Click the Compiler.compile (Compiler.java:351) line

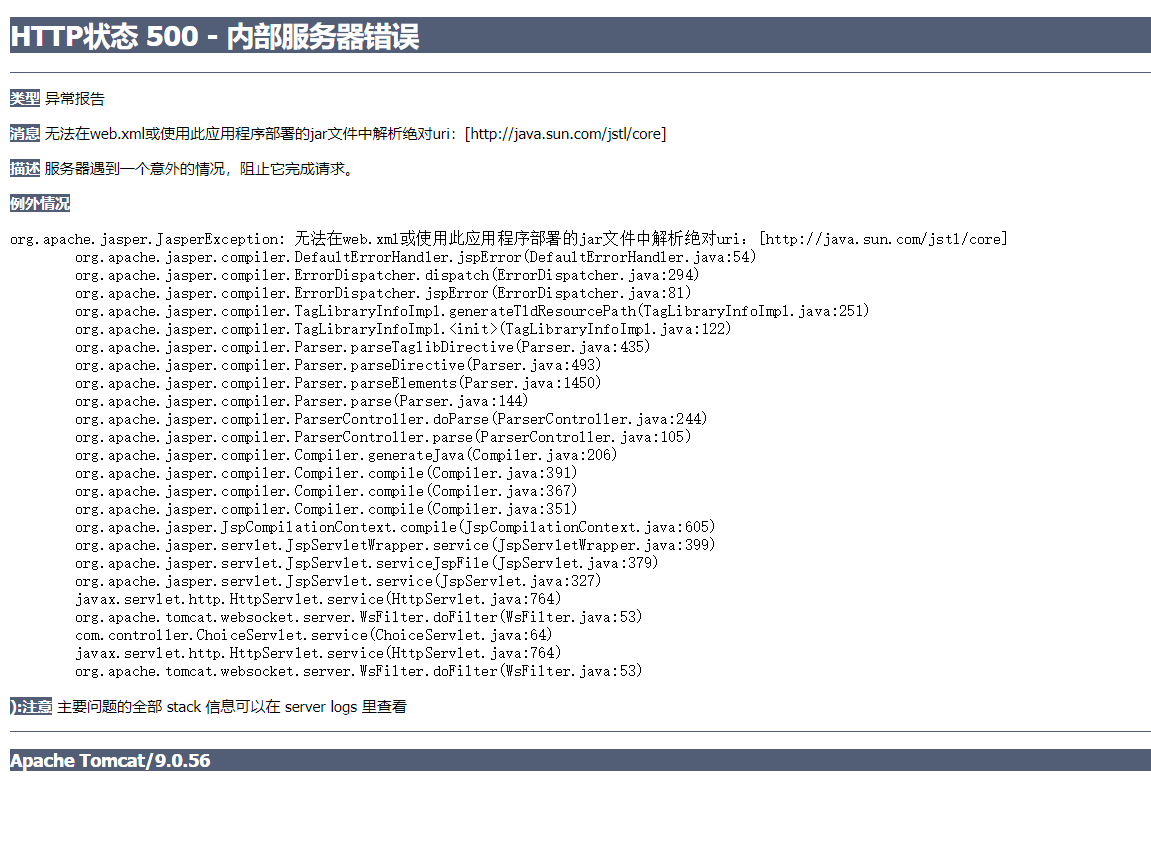[x=326, y=509]
